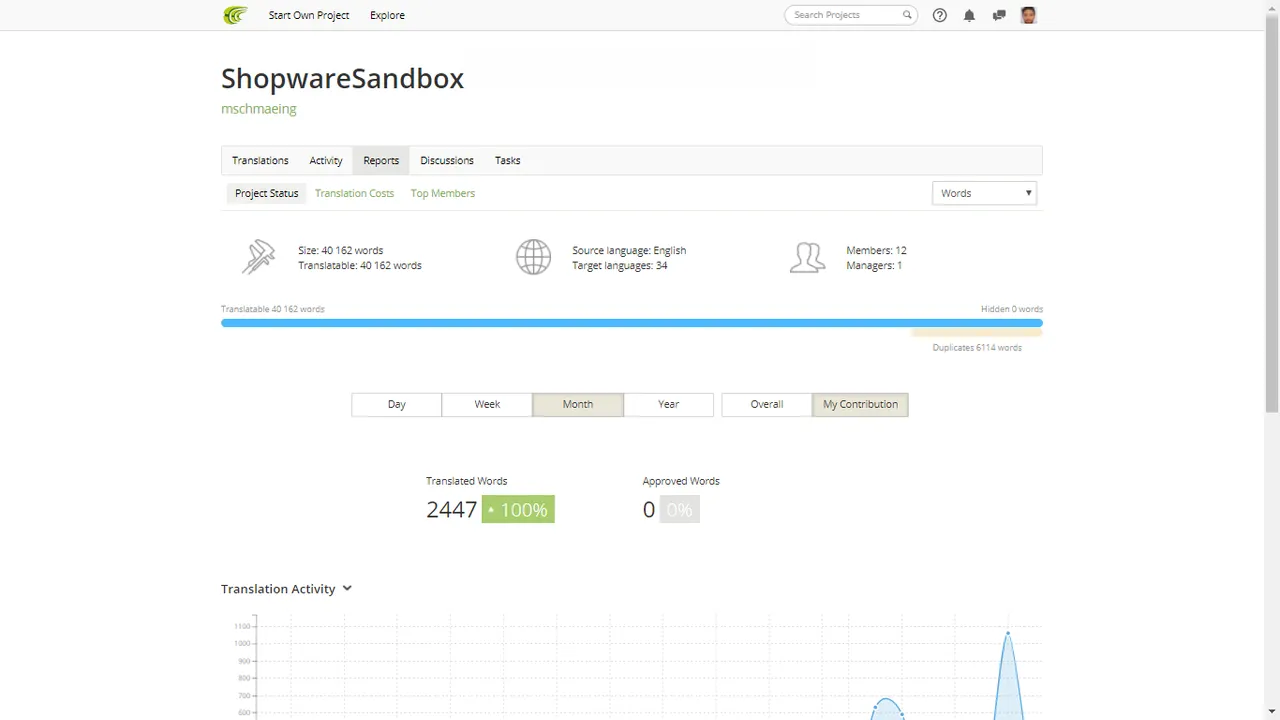1280x720 pixels.
Task: Expand the Translation Activity chevron
Action: (347, 588)
